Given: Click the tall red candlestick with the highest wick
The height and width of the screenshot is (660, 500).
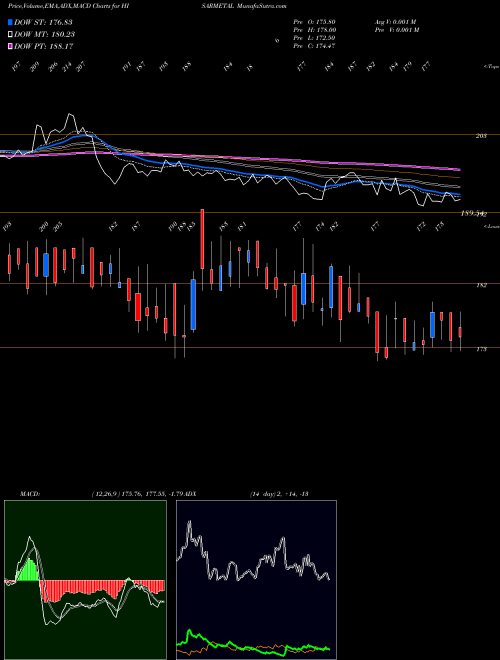Looking at the screenshot, I should (202, 239).
